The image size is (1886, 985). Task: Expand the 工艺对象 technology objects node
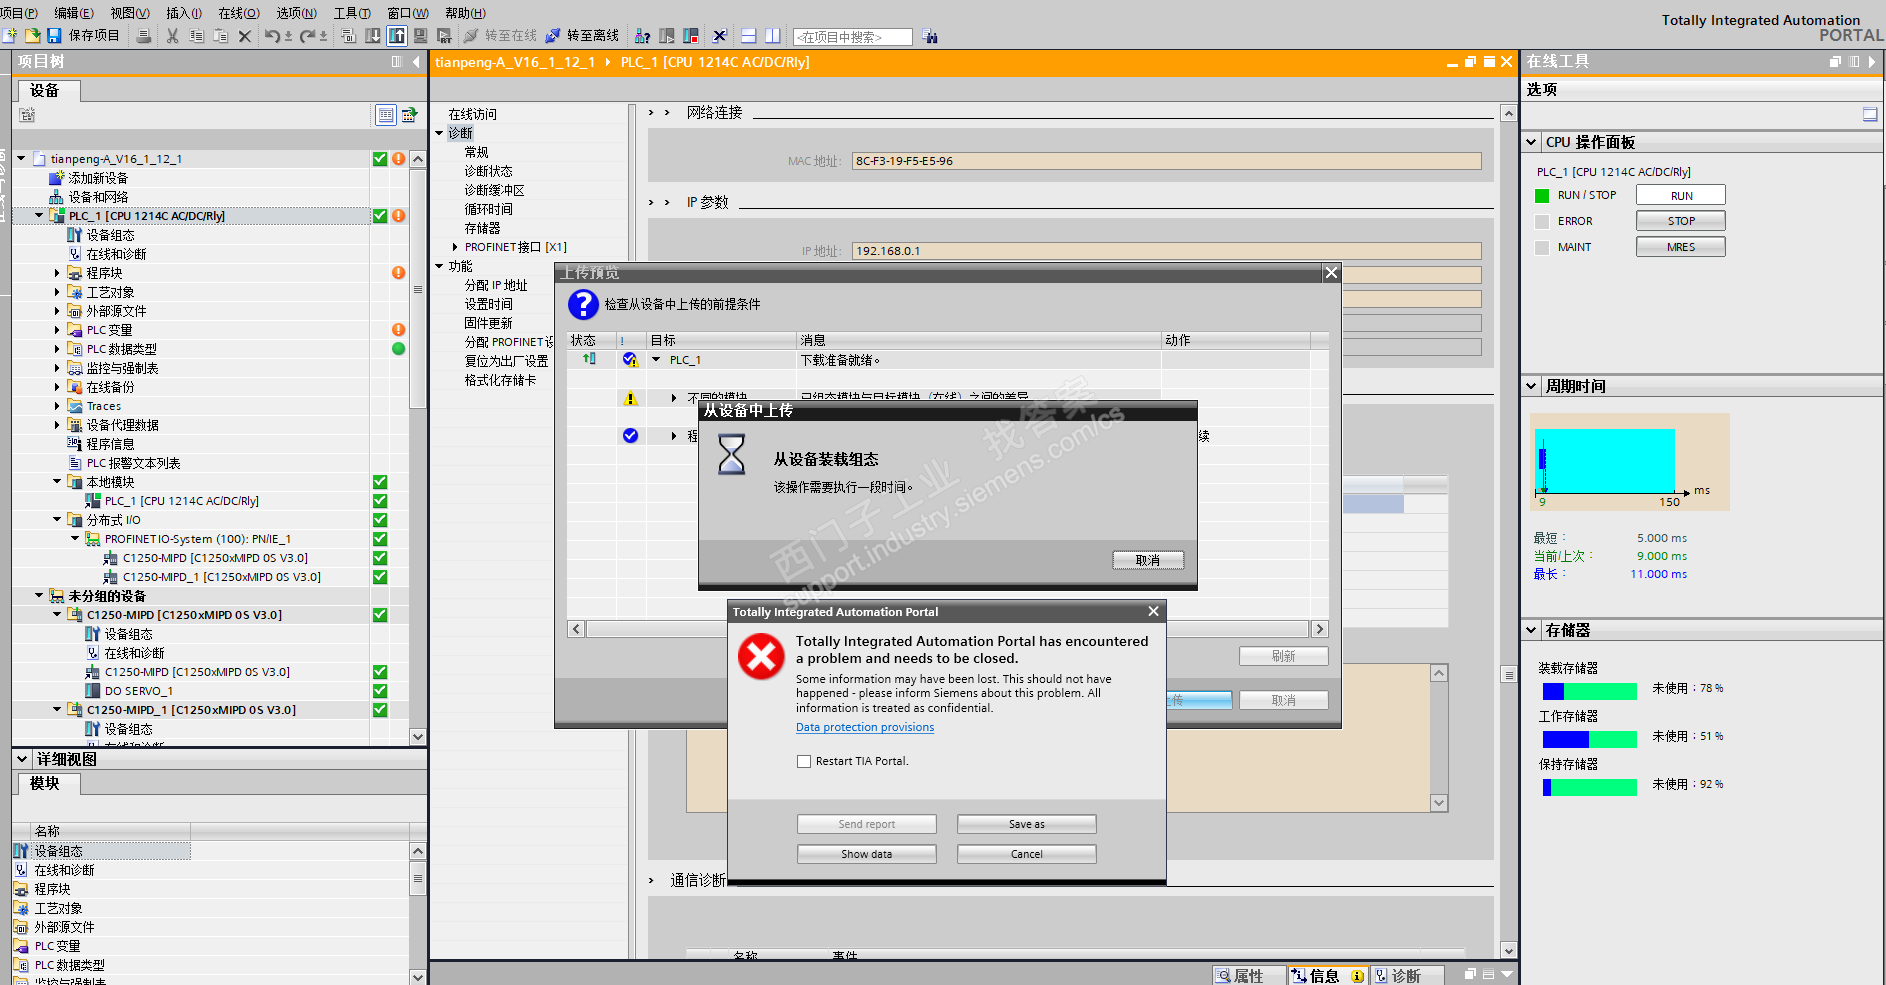point(57,292)
